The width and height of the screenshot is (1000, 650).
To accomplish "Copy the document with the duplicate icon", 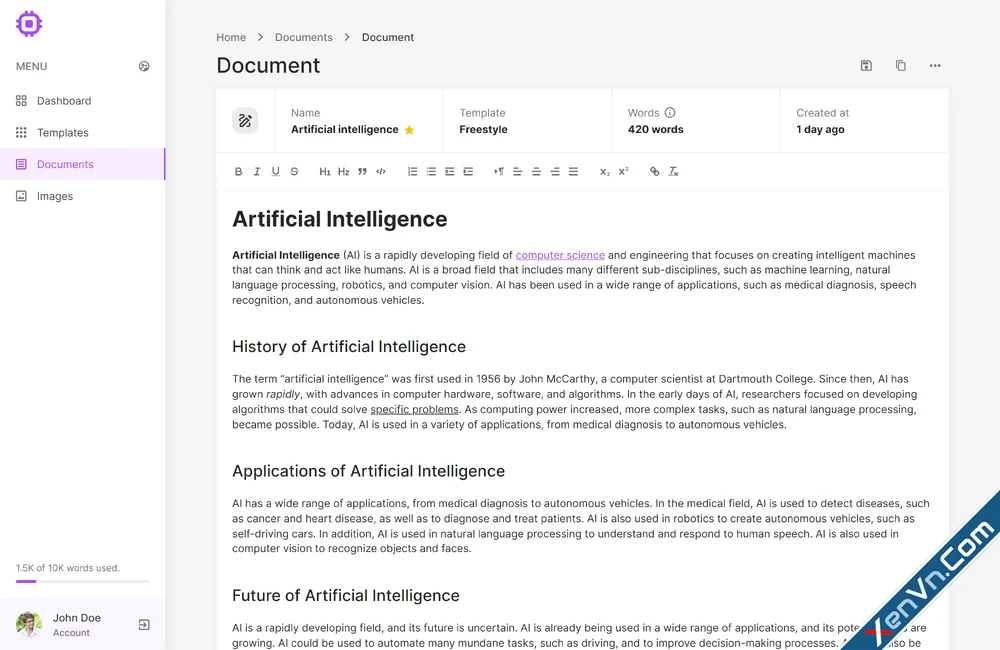I will coord(900,65).
